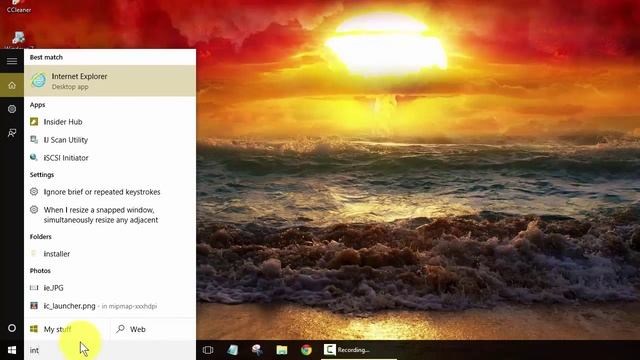Launch Internet Explorer best match

[110, 81]
